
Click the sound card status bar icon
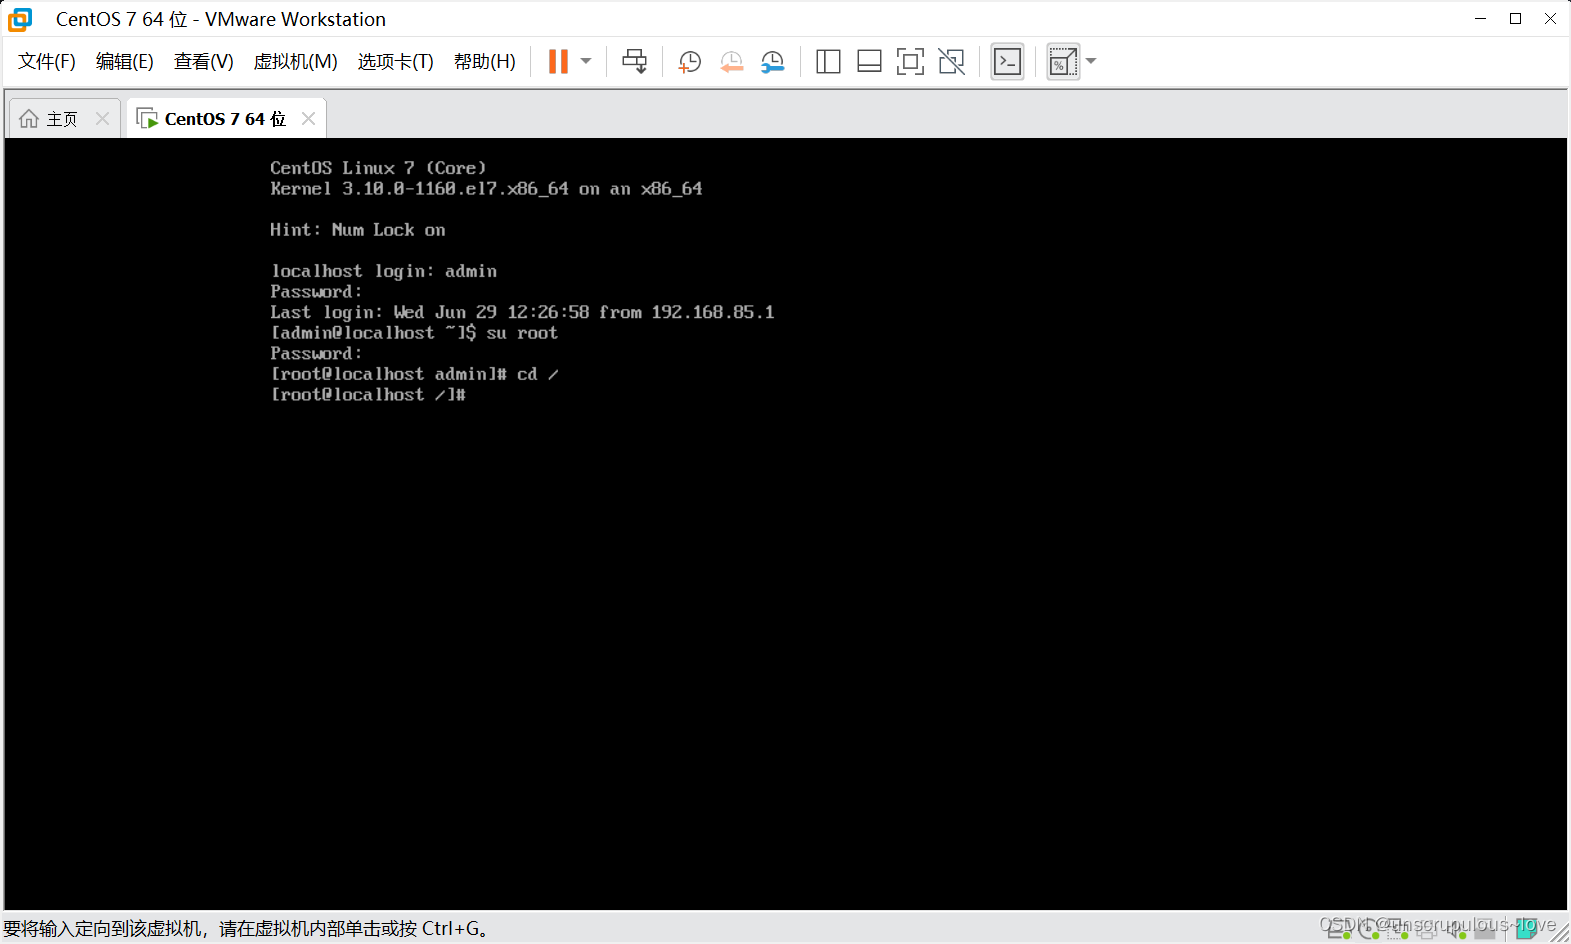pyautogui.click(x=1457, y=928)
